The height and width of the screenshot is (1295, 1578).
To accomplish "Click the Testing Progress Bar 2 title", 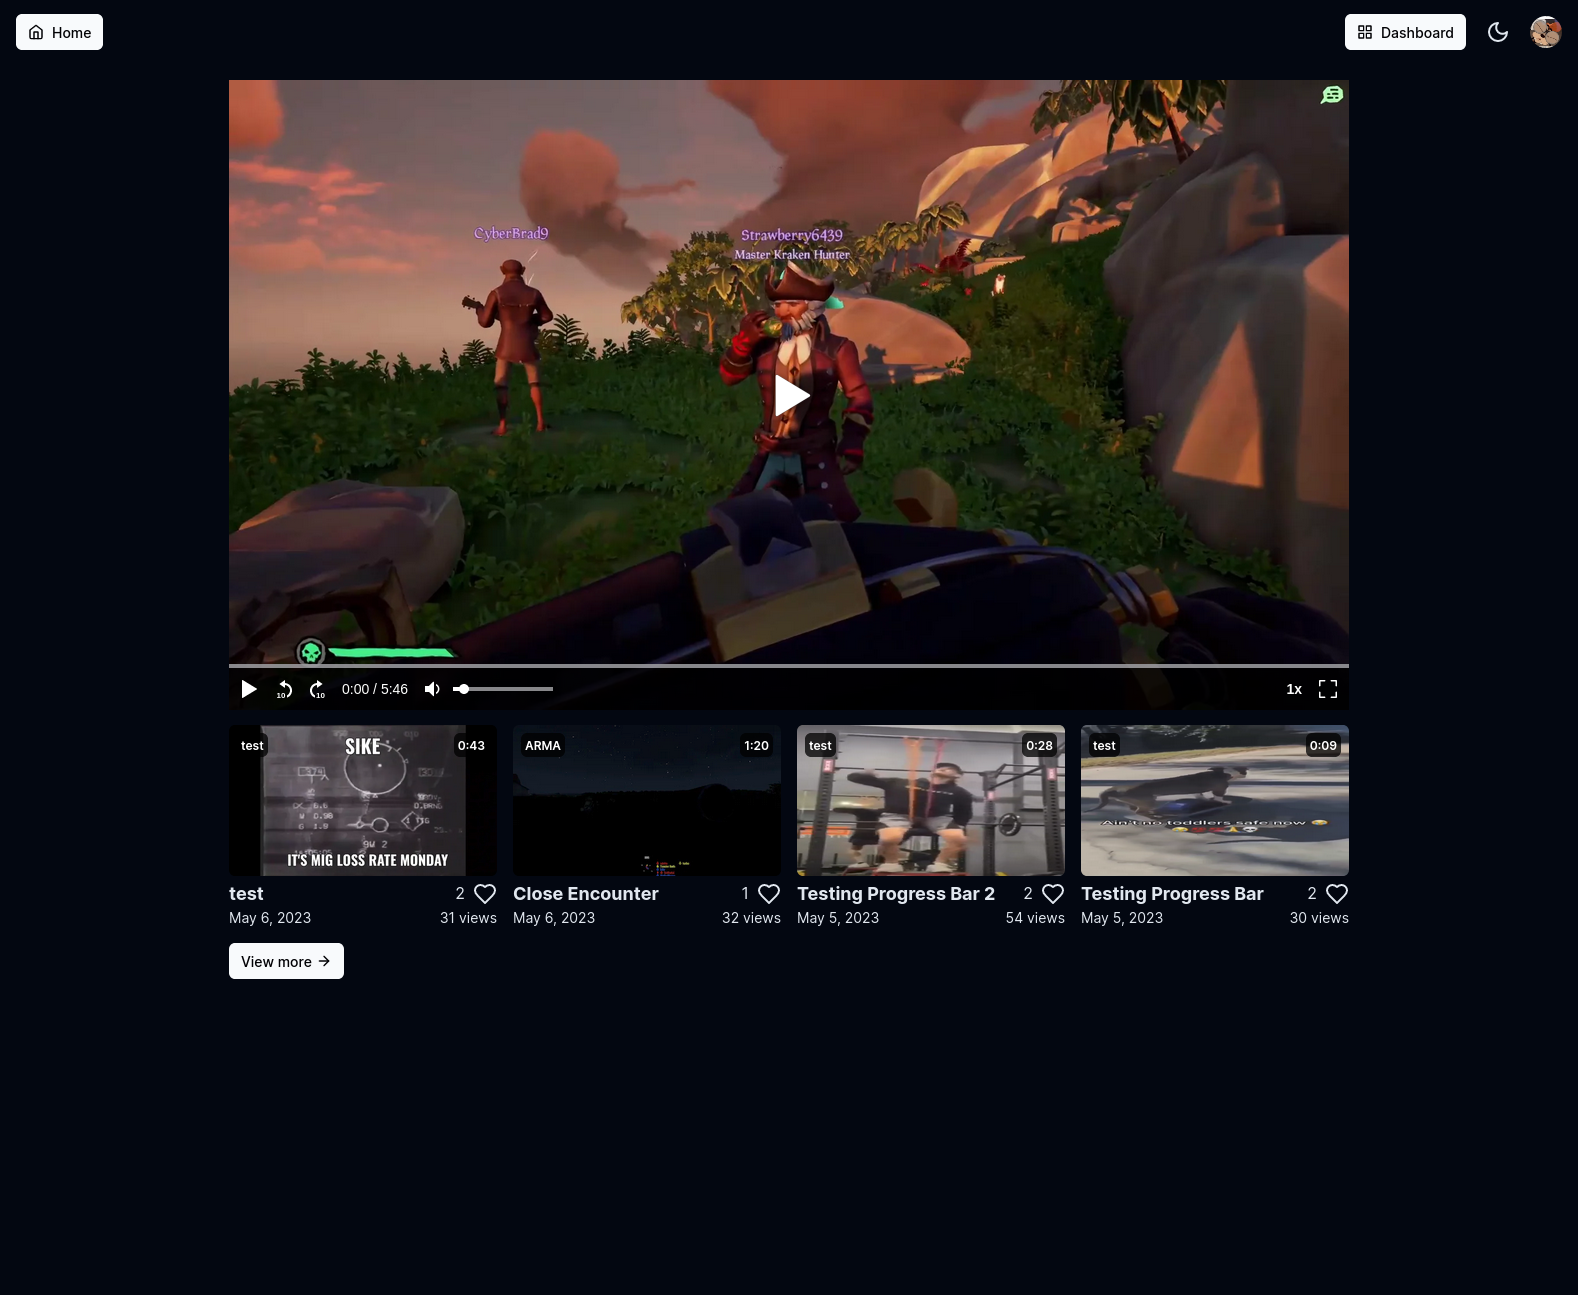I will (896, 894).
